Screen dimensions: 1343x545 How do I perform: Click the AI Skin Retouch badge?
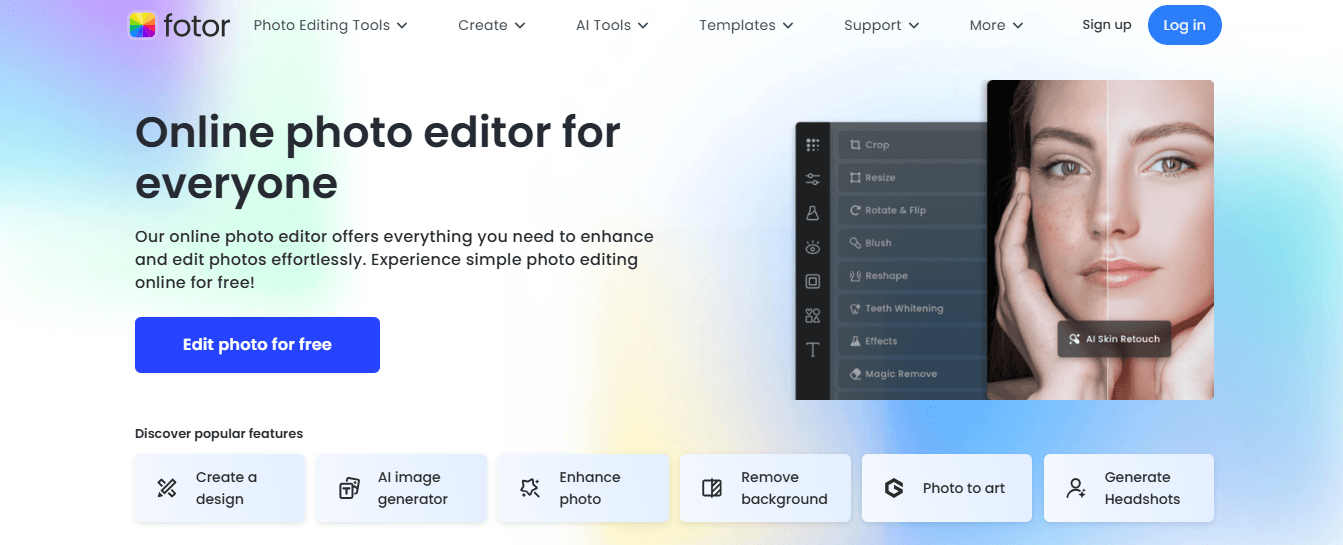point(1114,339)
